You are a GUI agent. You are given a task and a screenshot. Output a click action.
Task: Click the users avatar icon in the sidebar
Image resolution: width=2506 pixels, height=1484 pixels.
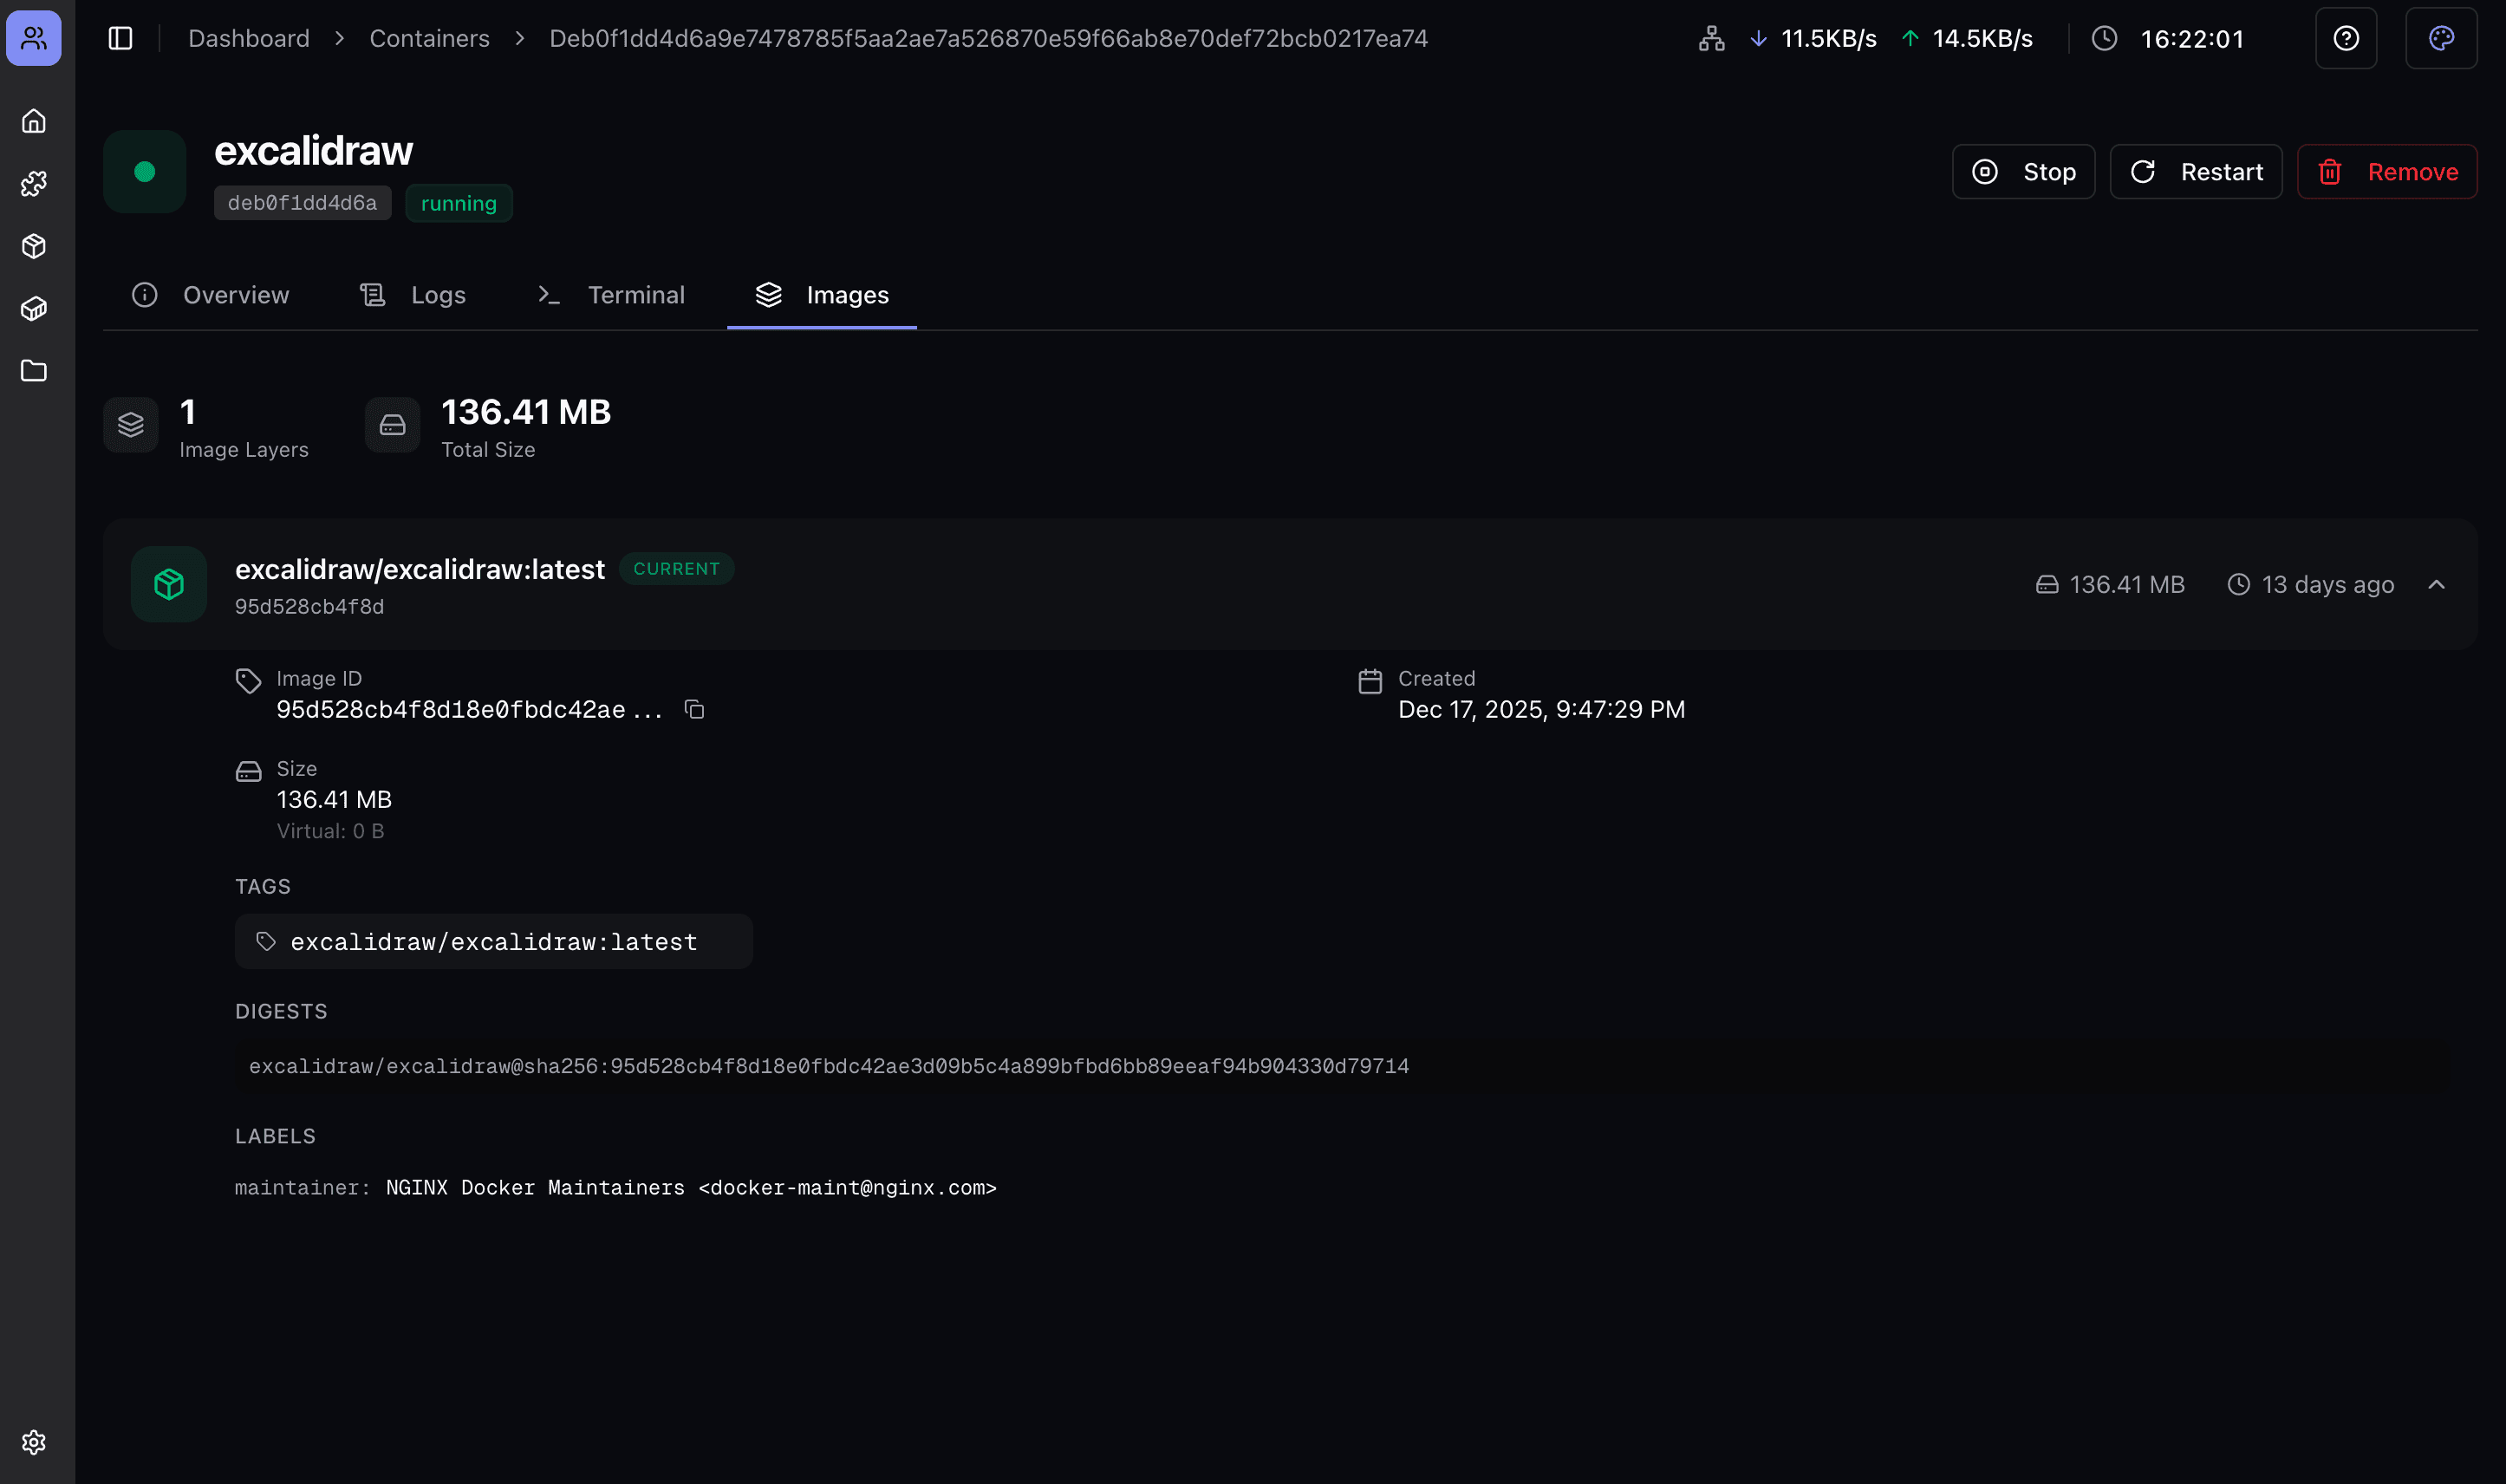tap(34, 38)
